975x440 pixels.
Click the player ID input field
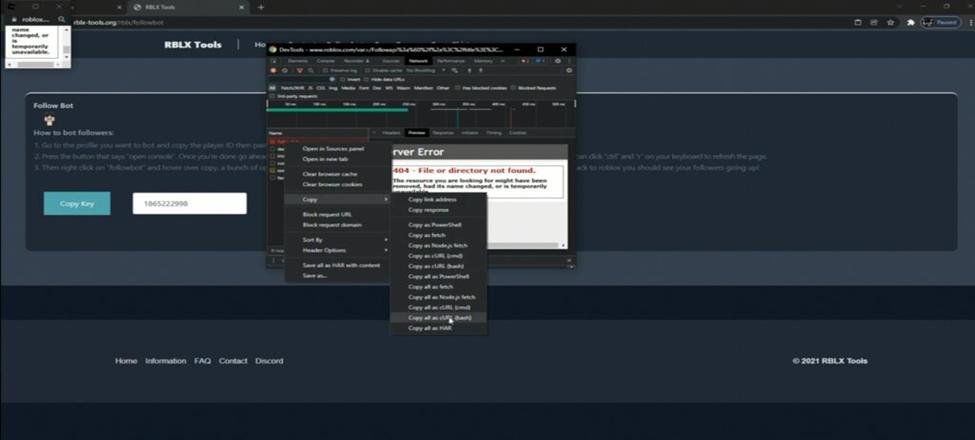click(x=189, y=203)
